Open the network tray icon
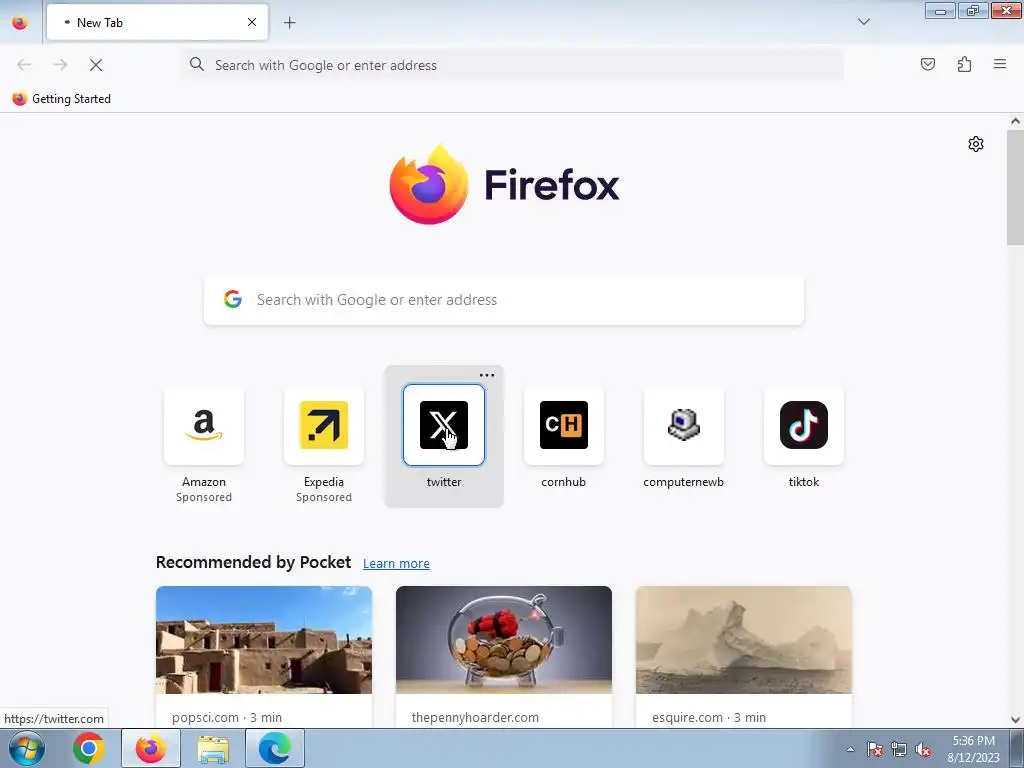The height and width of the screenshot is (768, 1024). [x=899, y=749]
